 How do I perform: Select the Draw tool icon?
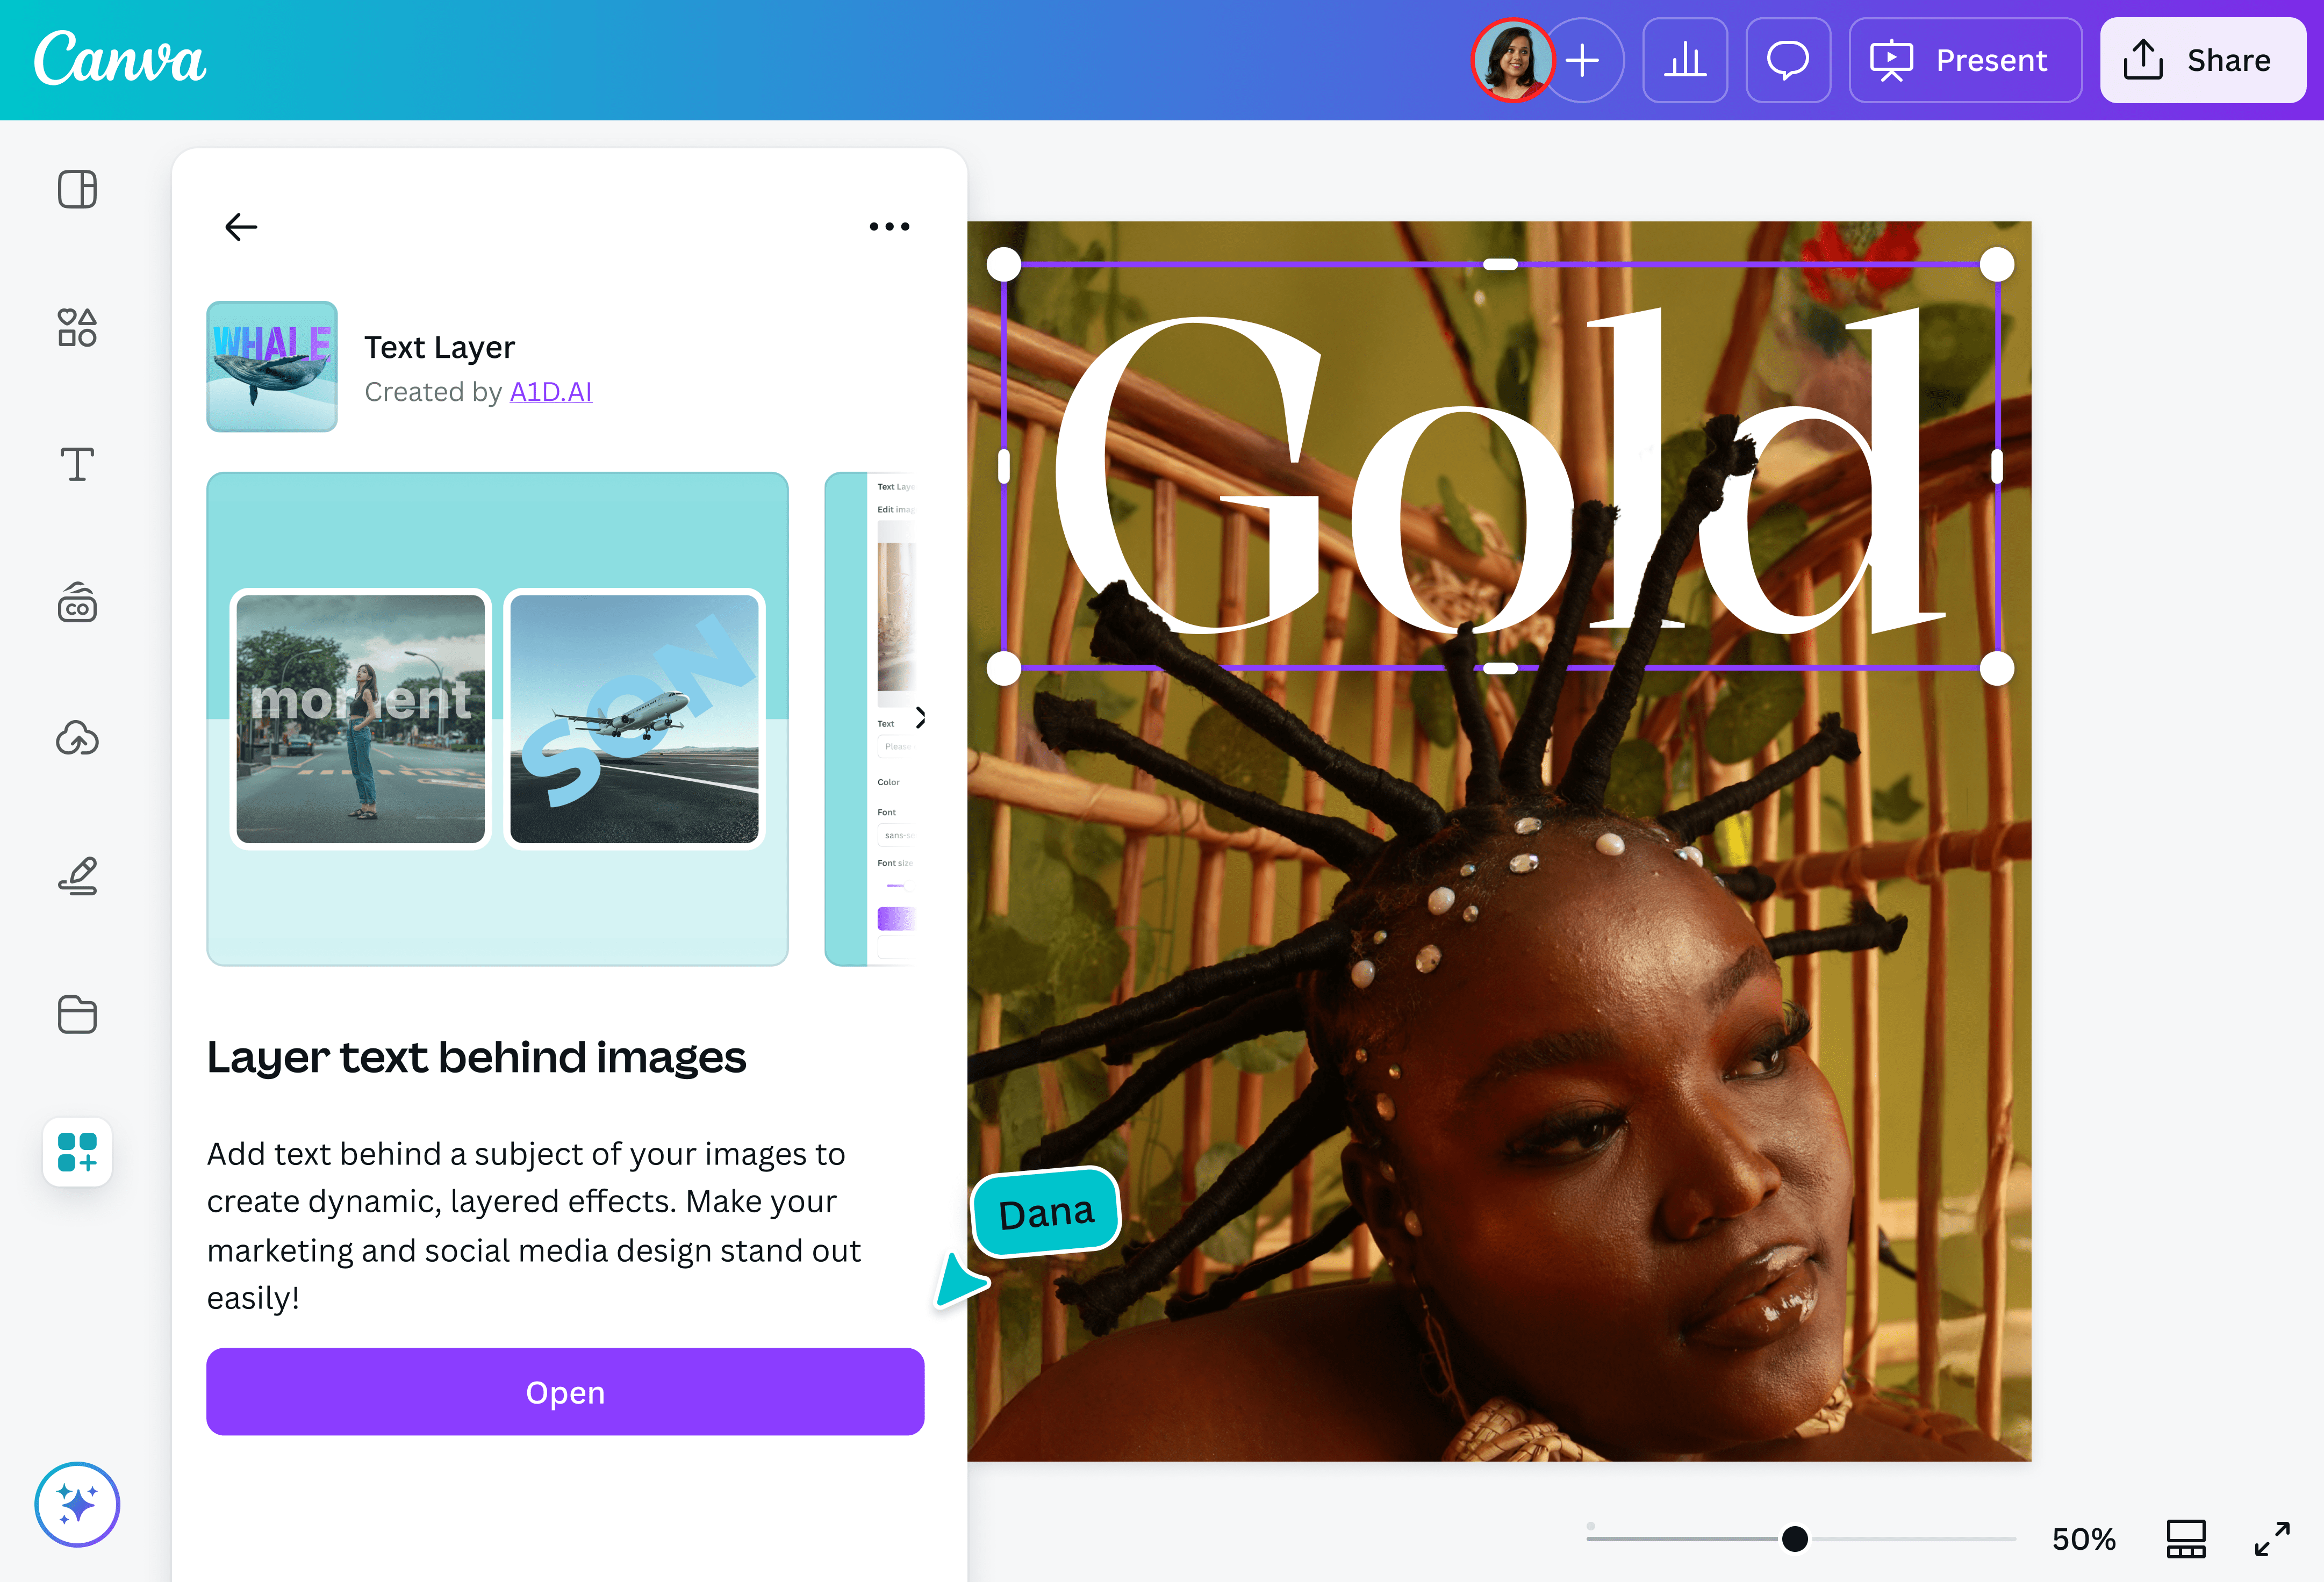click(x=77, y=876)
